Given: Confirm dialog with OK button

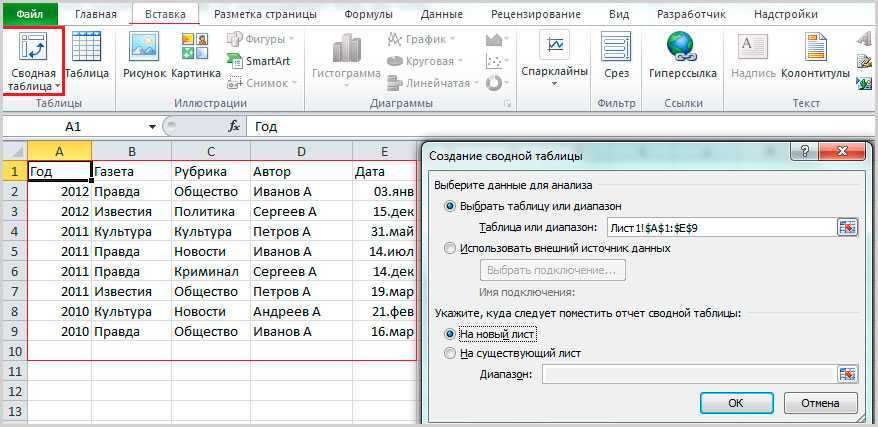Looking at the screenshot, I should (736, 403).
